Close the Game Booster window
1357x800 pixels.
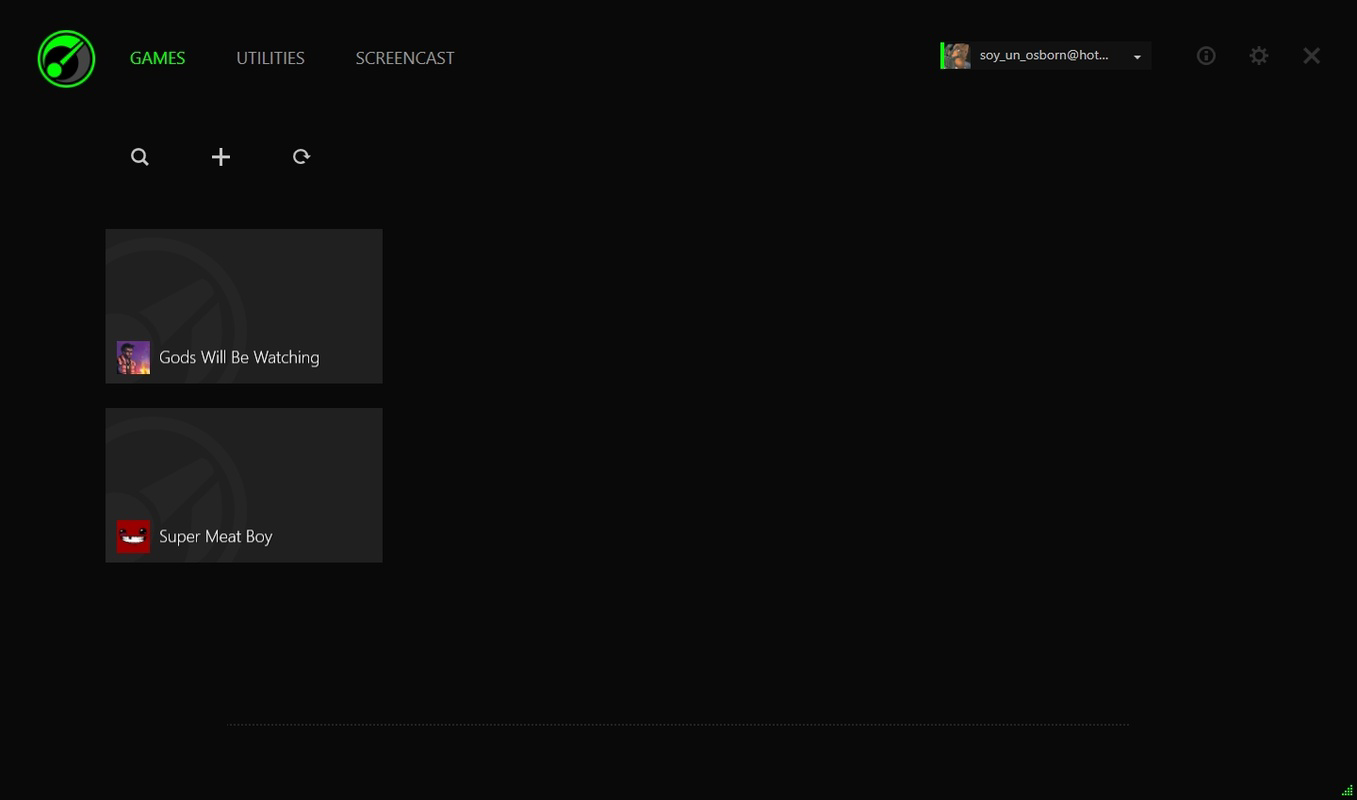coord(1312,56)
